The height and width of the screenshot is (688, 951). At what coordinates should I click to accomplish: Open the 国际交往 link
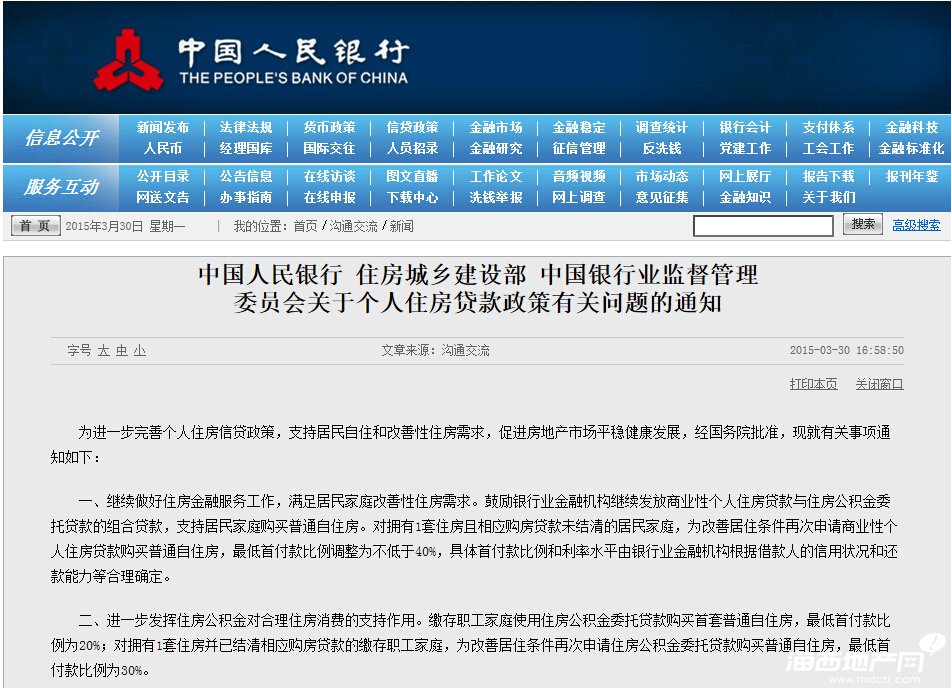(329, 149)
